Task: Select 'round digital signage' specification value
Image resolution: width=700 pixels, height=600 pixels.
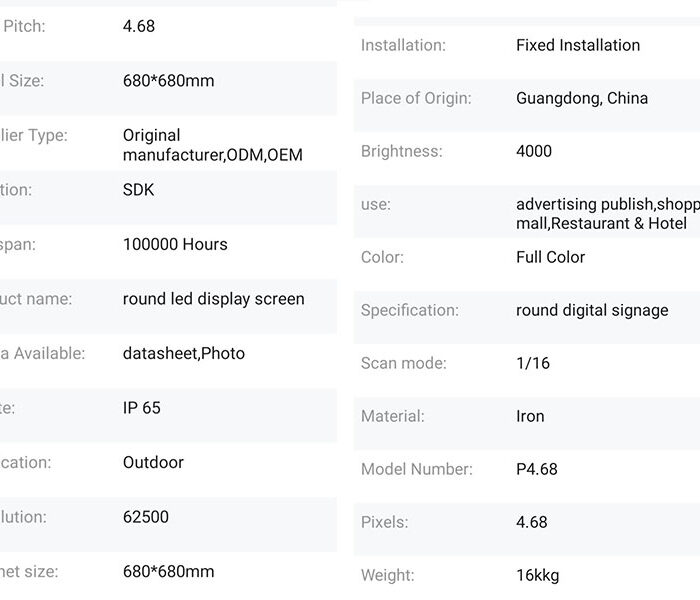Action: point(592,310)
